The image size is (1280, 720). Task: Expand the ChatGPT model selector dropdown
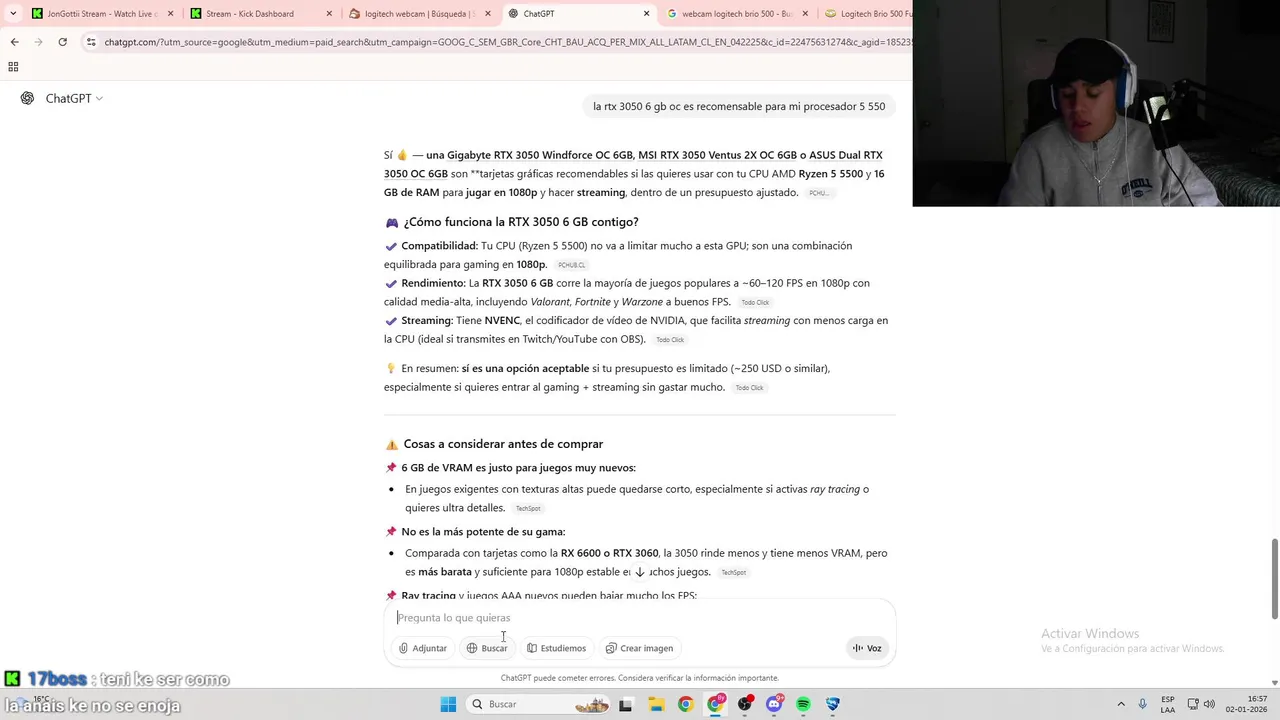point(74,98)
